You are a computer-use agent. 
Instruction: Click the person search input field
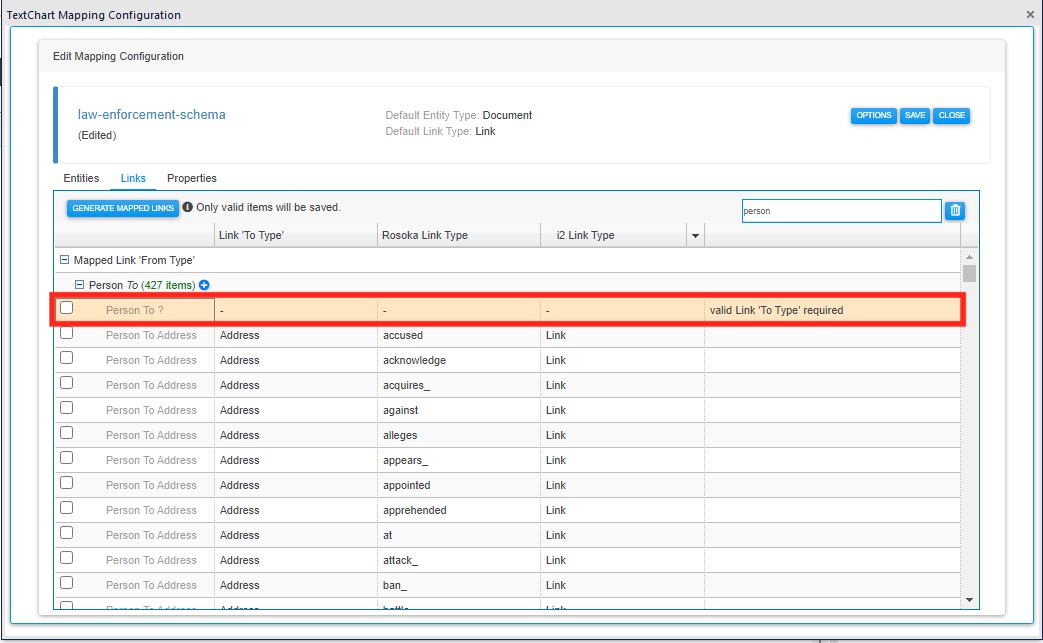tap(841, 210)
